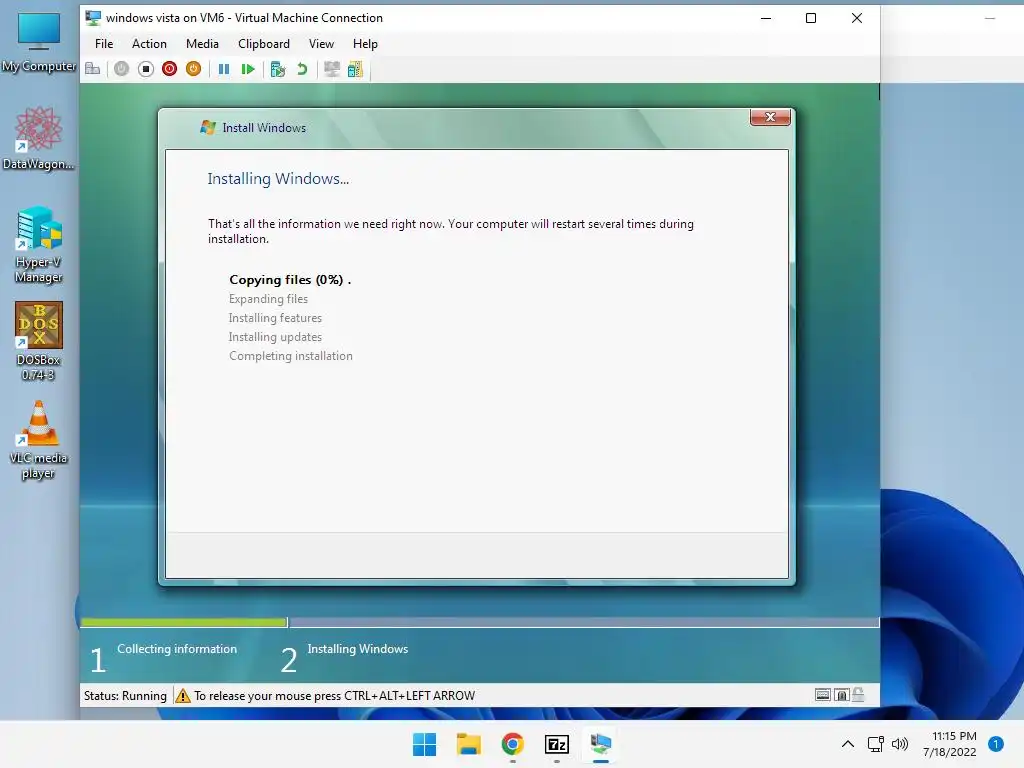The height and width of the screenshot is (768, 1024).
Task: Click the Share/resources toolbar icon at the end
Action: click(x=355, y=69)
